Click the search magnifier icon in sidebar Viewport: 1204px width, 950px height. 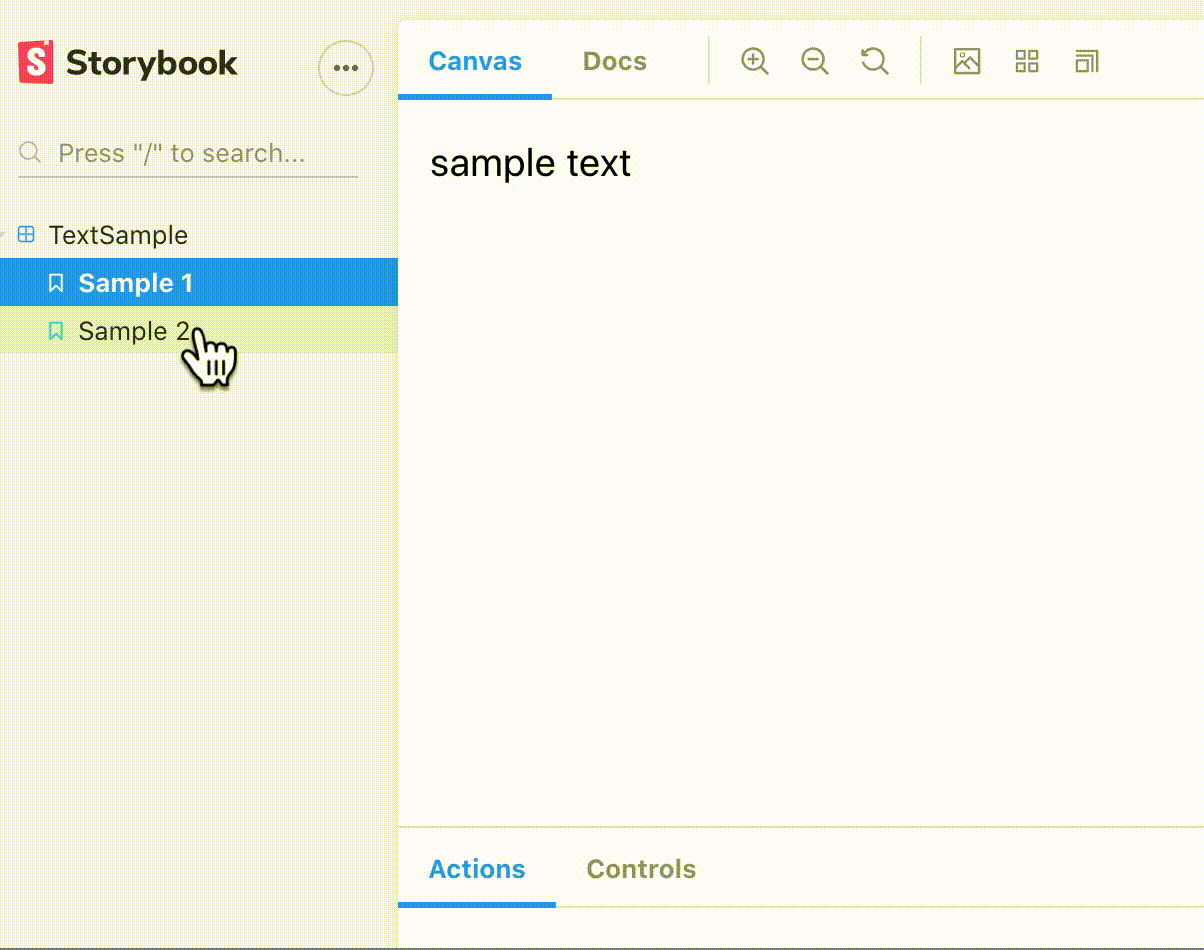coord(31,153)
